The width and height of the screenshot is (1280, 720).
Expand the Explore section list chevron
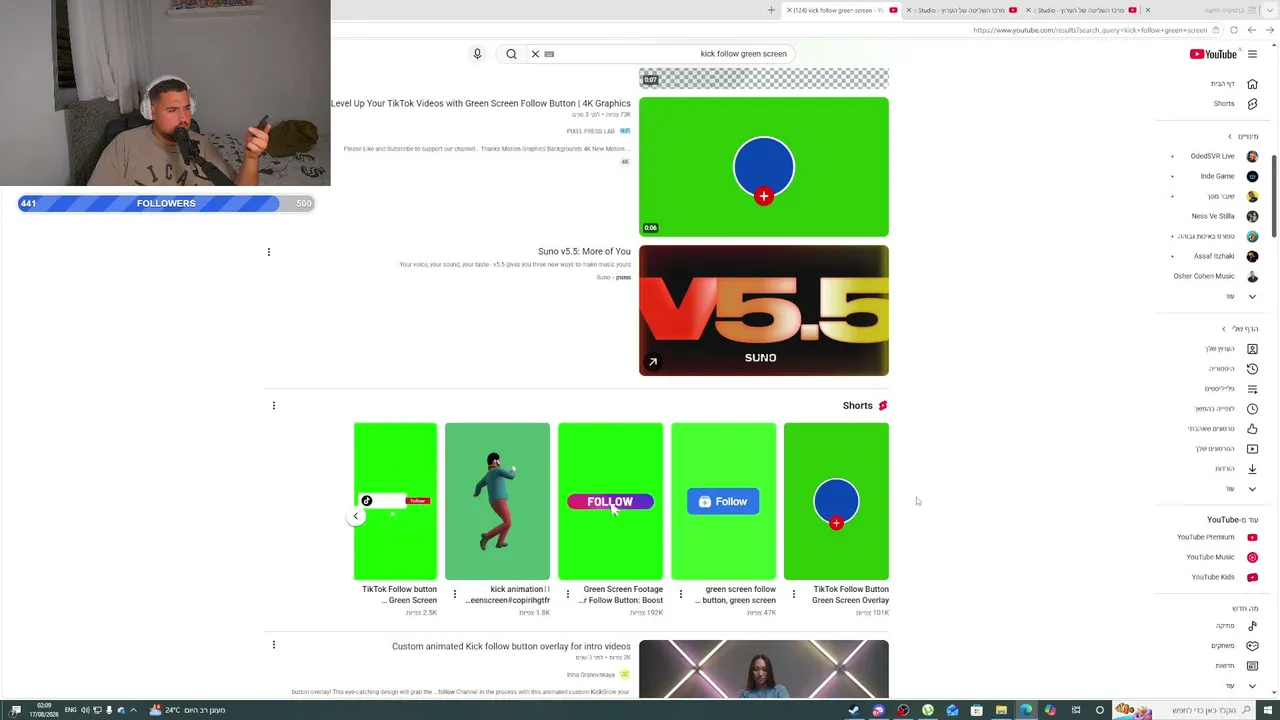(1252, 686)
